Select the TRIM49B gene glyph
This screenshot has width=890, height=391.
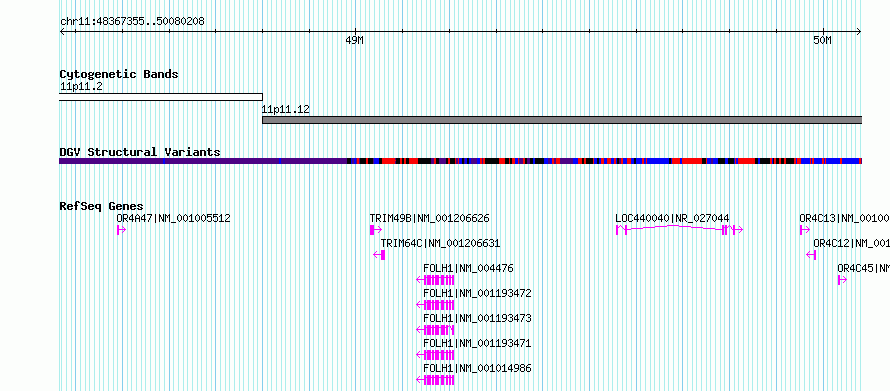[x=376, y=230]
